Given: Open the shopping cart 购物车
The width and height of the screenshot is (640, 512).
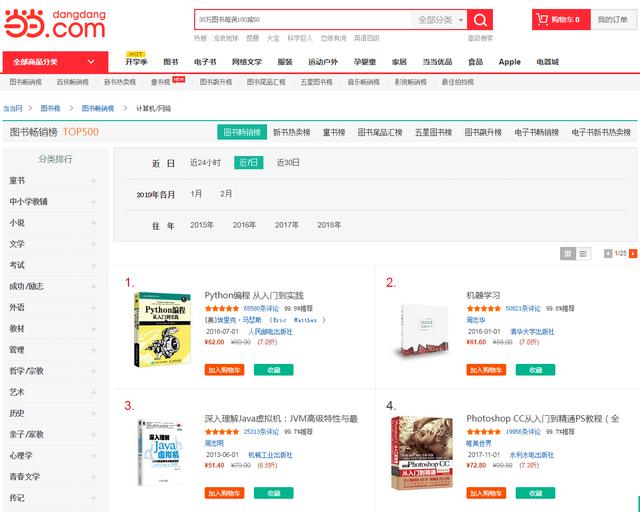Looking at the screenshot, I should 561,20.
